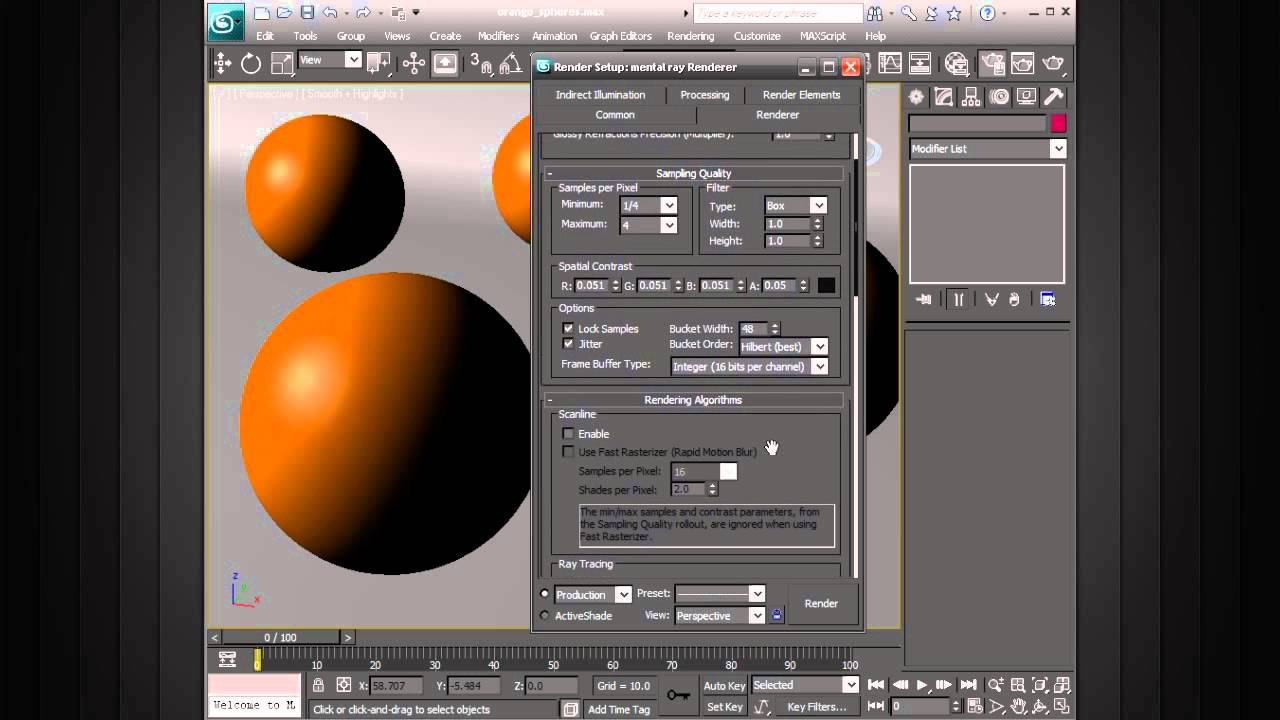
Task: Click the Configure Modifier Sets icon
Action: tap(1047, 299)
